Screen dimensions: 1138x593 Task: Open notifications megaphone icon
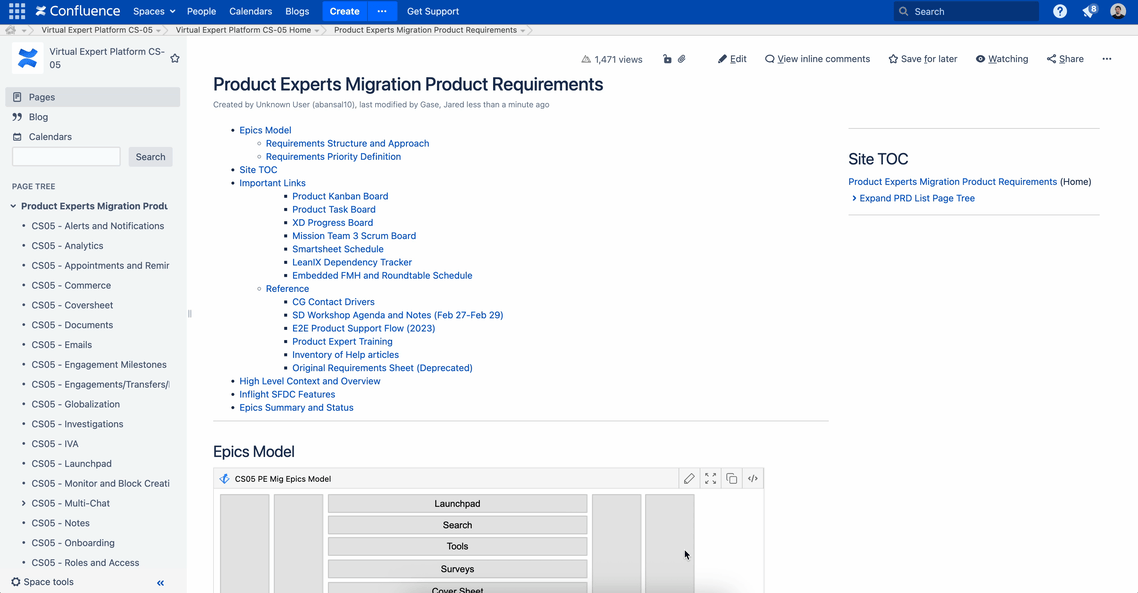tap(1089, 11)
